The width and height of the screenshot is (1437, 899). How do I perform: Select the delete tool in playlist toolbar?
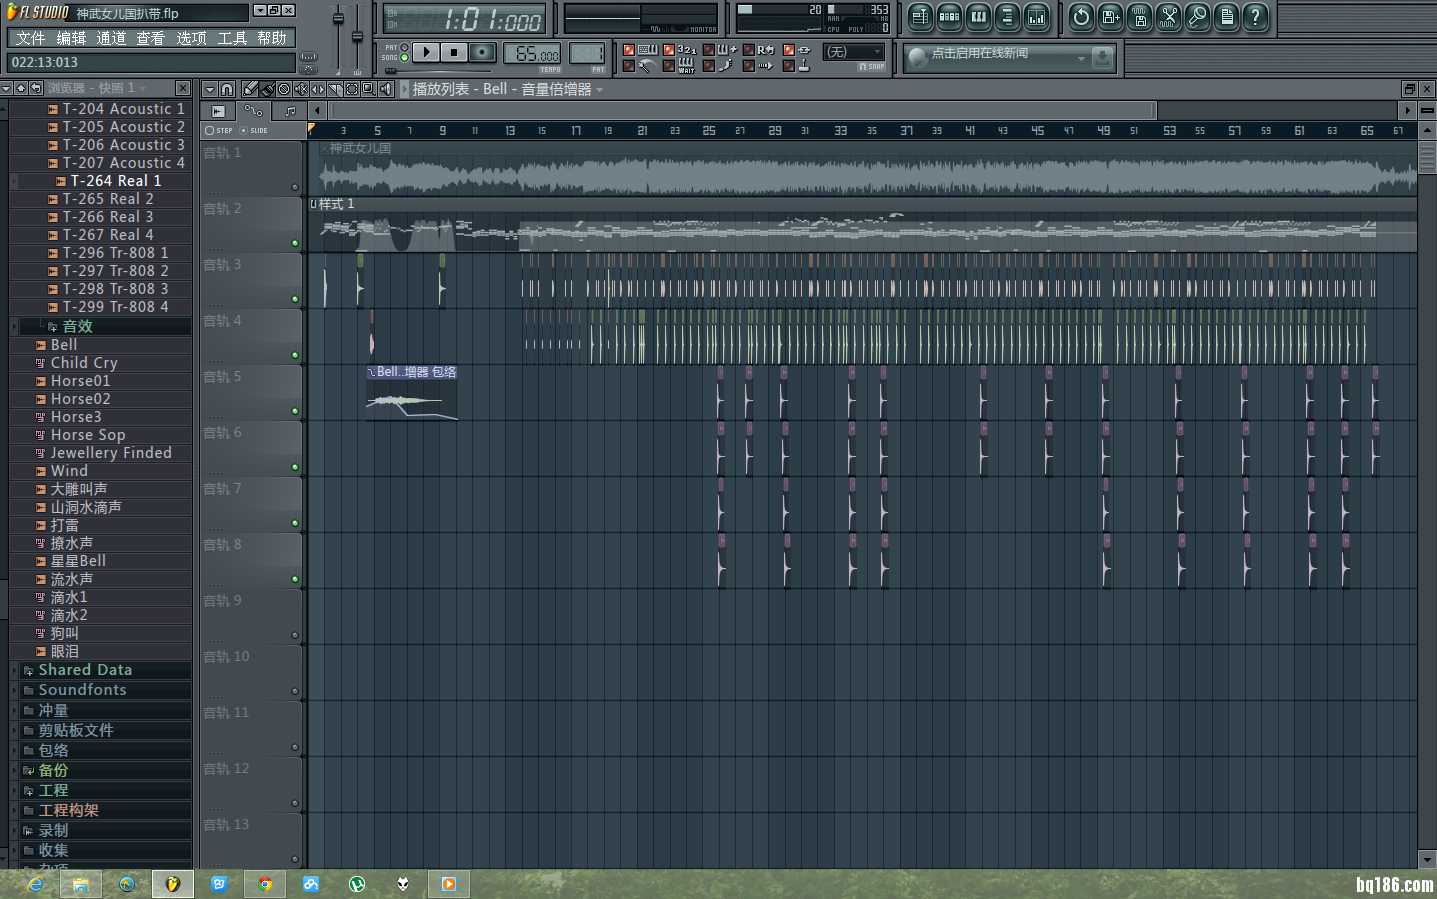point(284,89)
